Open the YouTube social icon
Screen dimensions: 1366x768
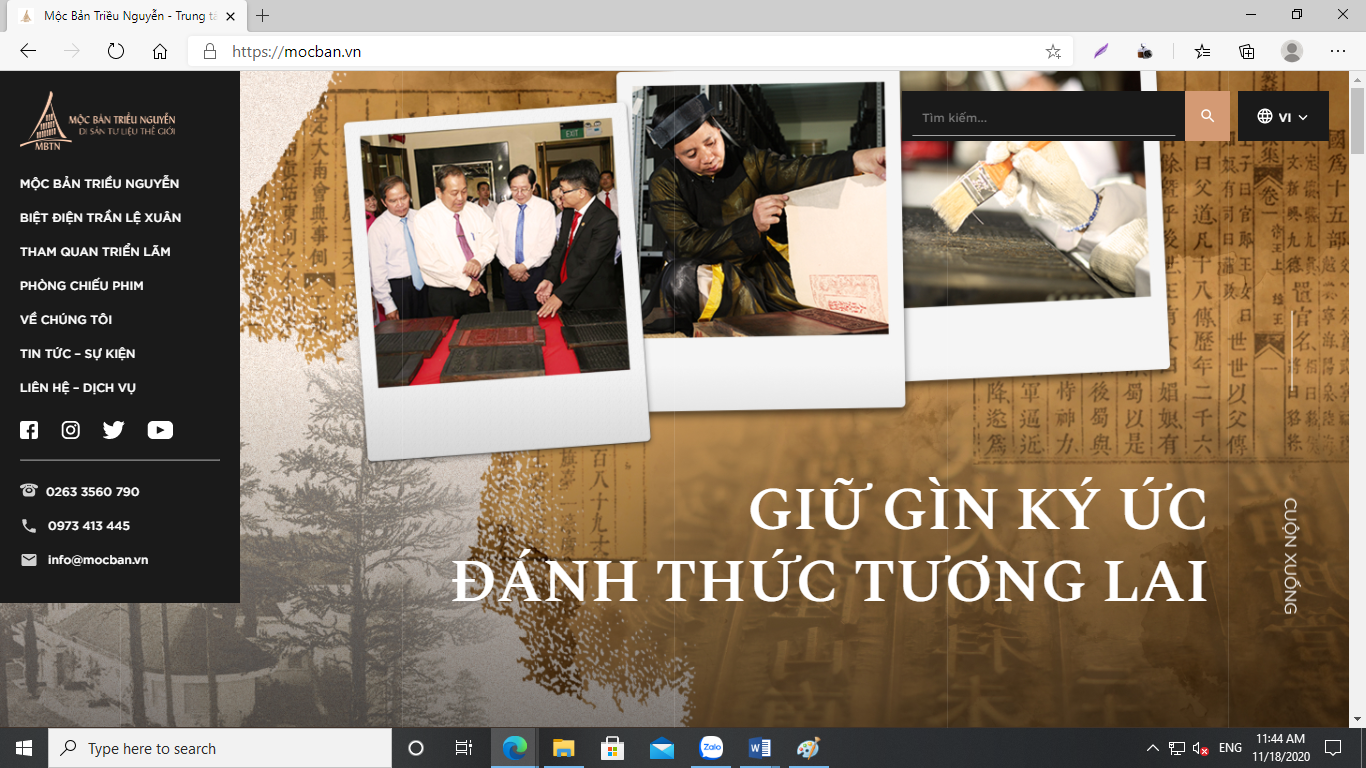[x=160, y=430]
